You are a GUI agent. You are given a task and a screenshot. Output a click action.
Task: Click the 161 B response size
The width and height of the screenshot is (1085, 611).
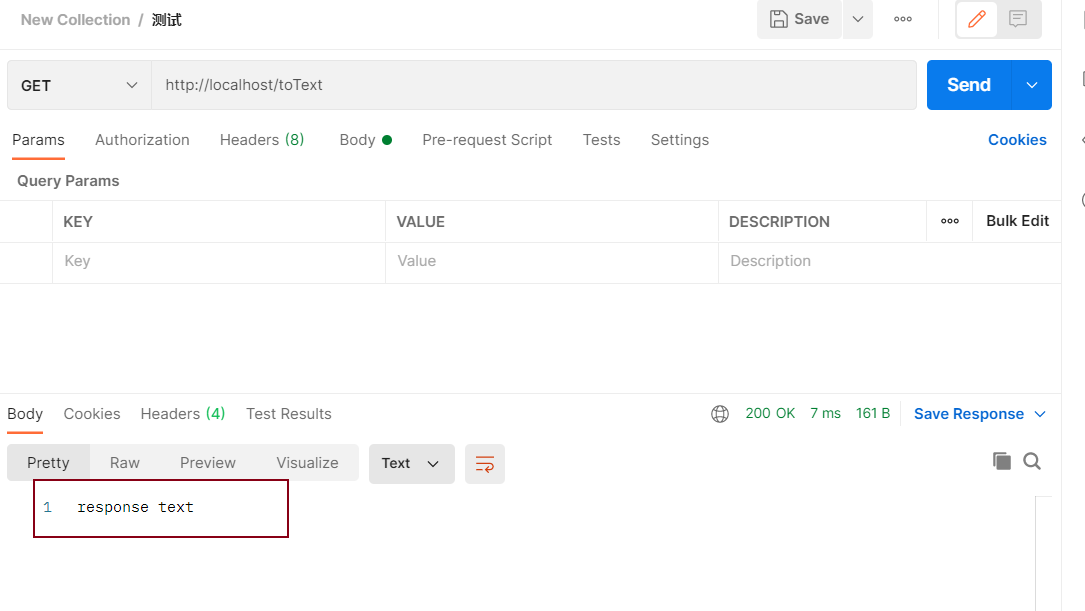click(873, 413)
